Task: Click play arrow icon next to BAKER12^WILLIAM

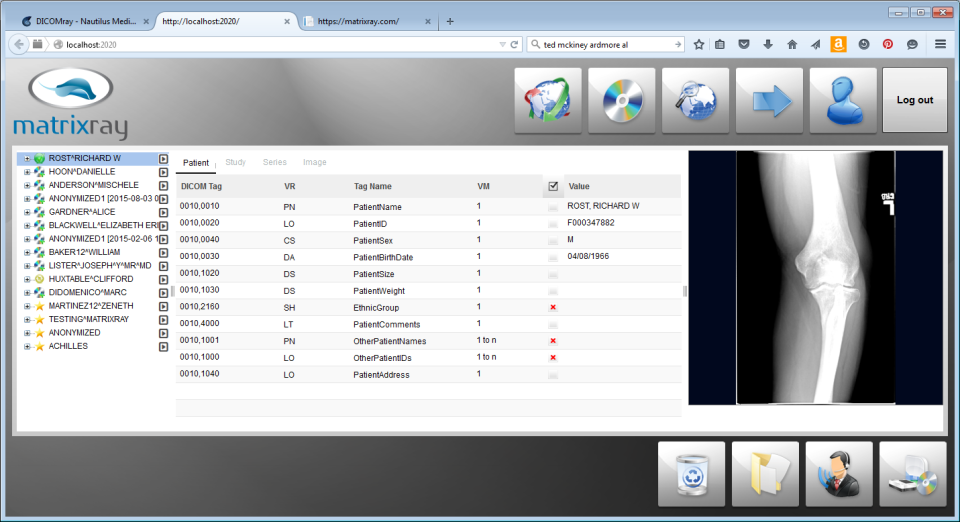Action: 163,253
